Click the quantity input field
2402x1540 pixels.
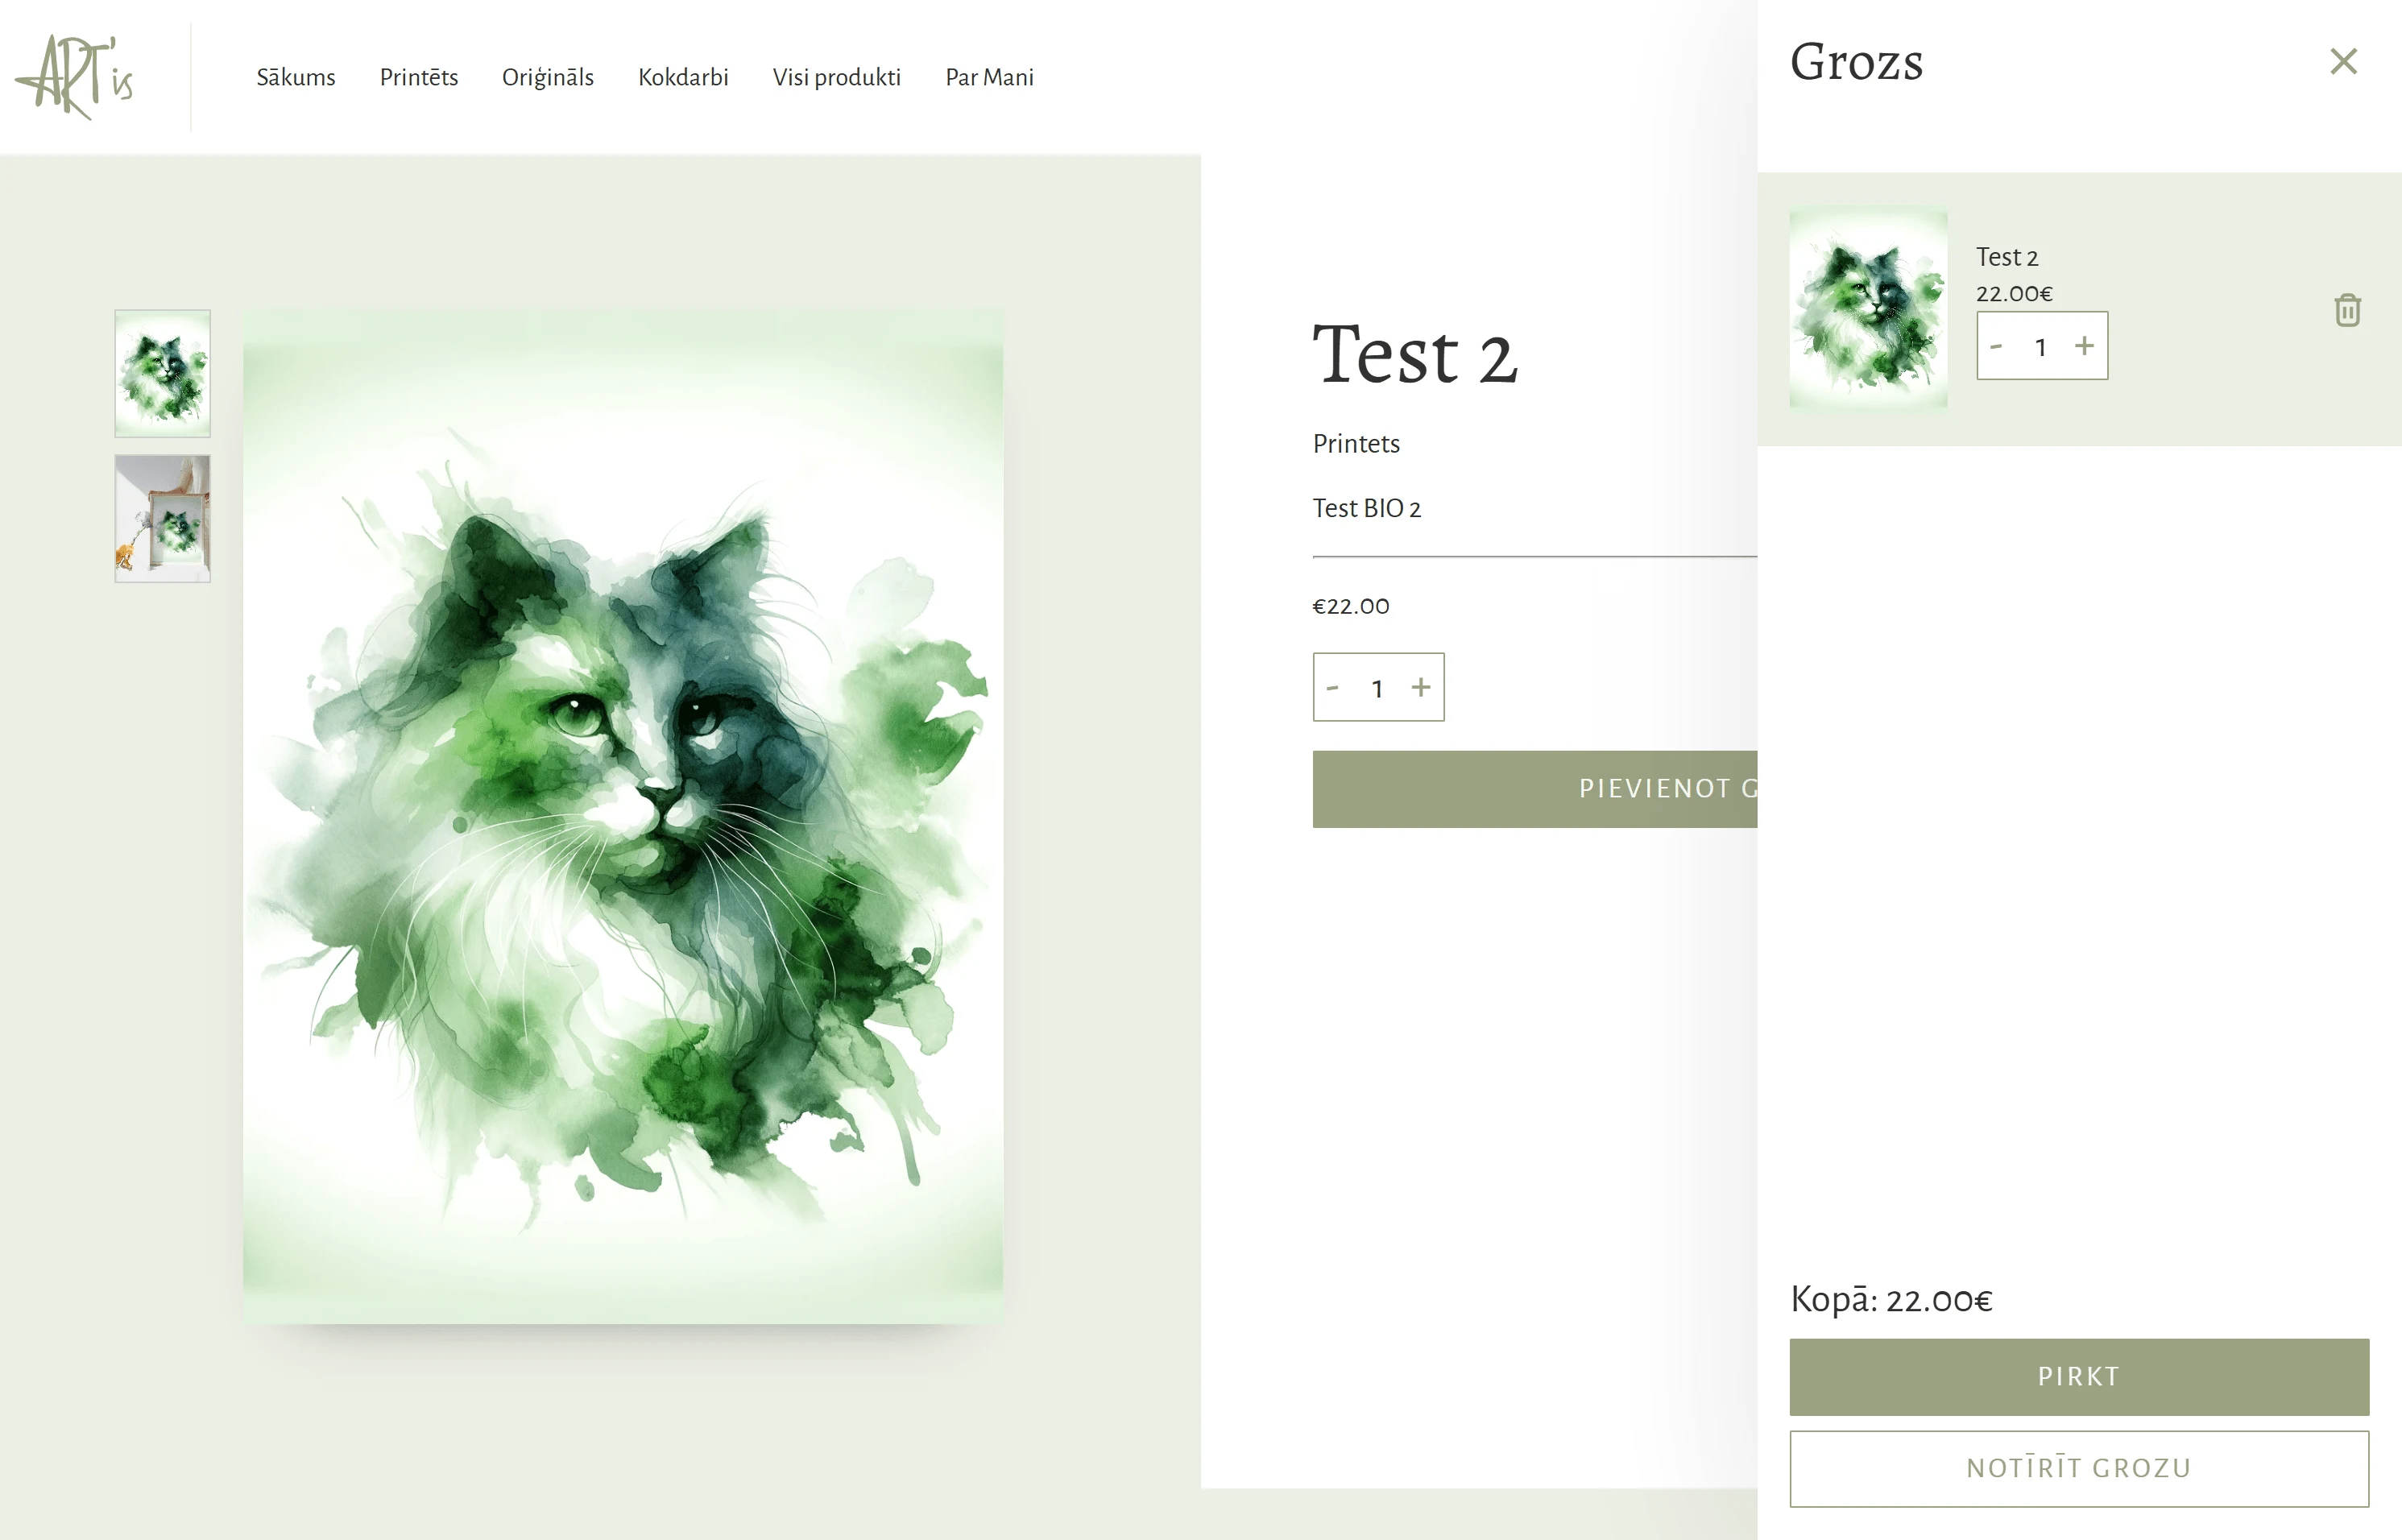coord(1378,687)
